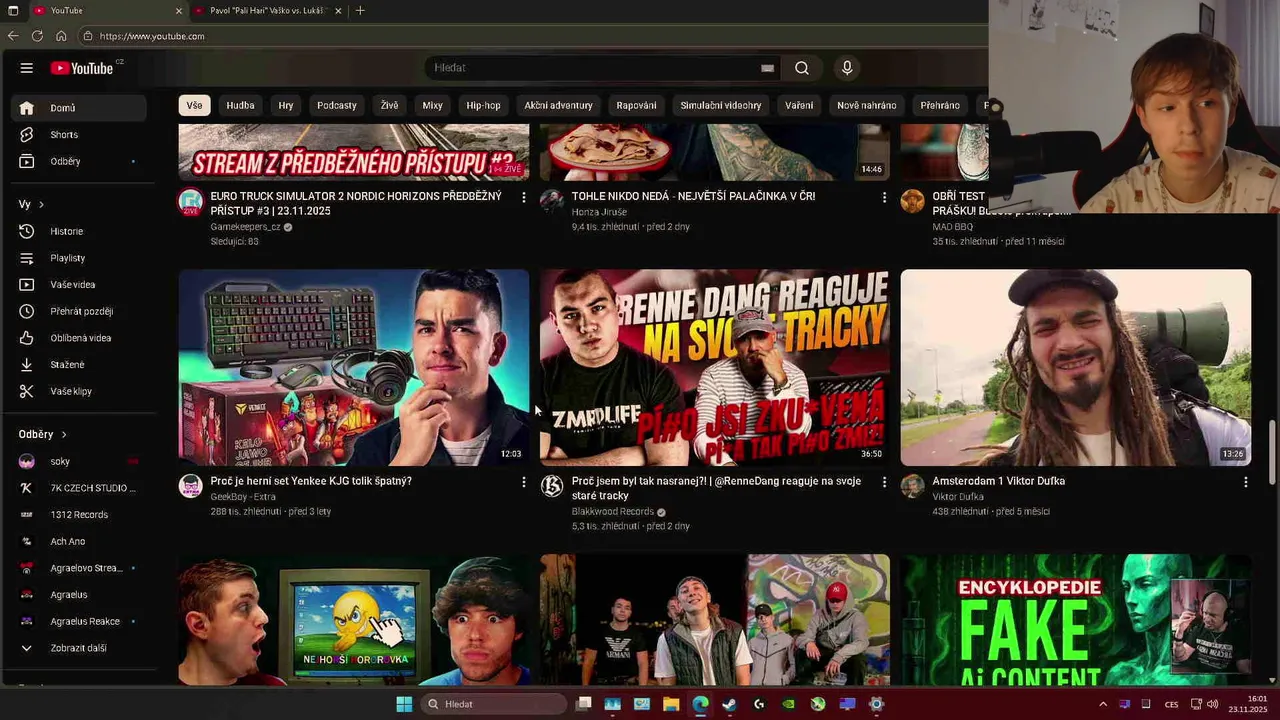
Task: Show hidden system tray icons chevron
Action: tap(1103, 704)
